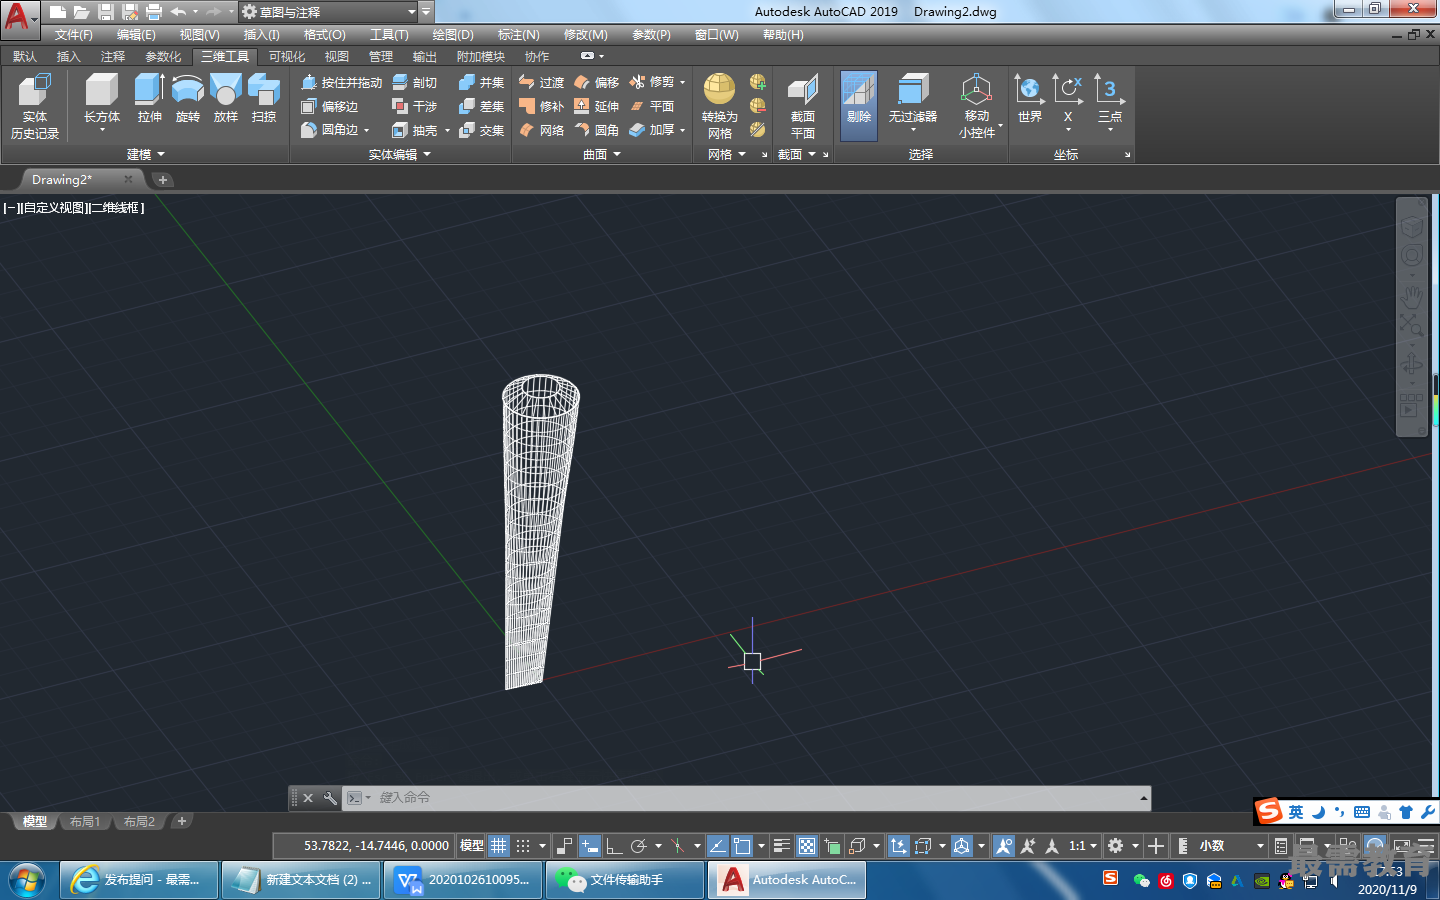Click 转换为网格 convert to mesh
1440x900 pixels.
point(720,105)
